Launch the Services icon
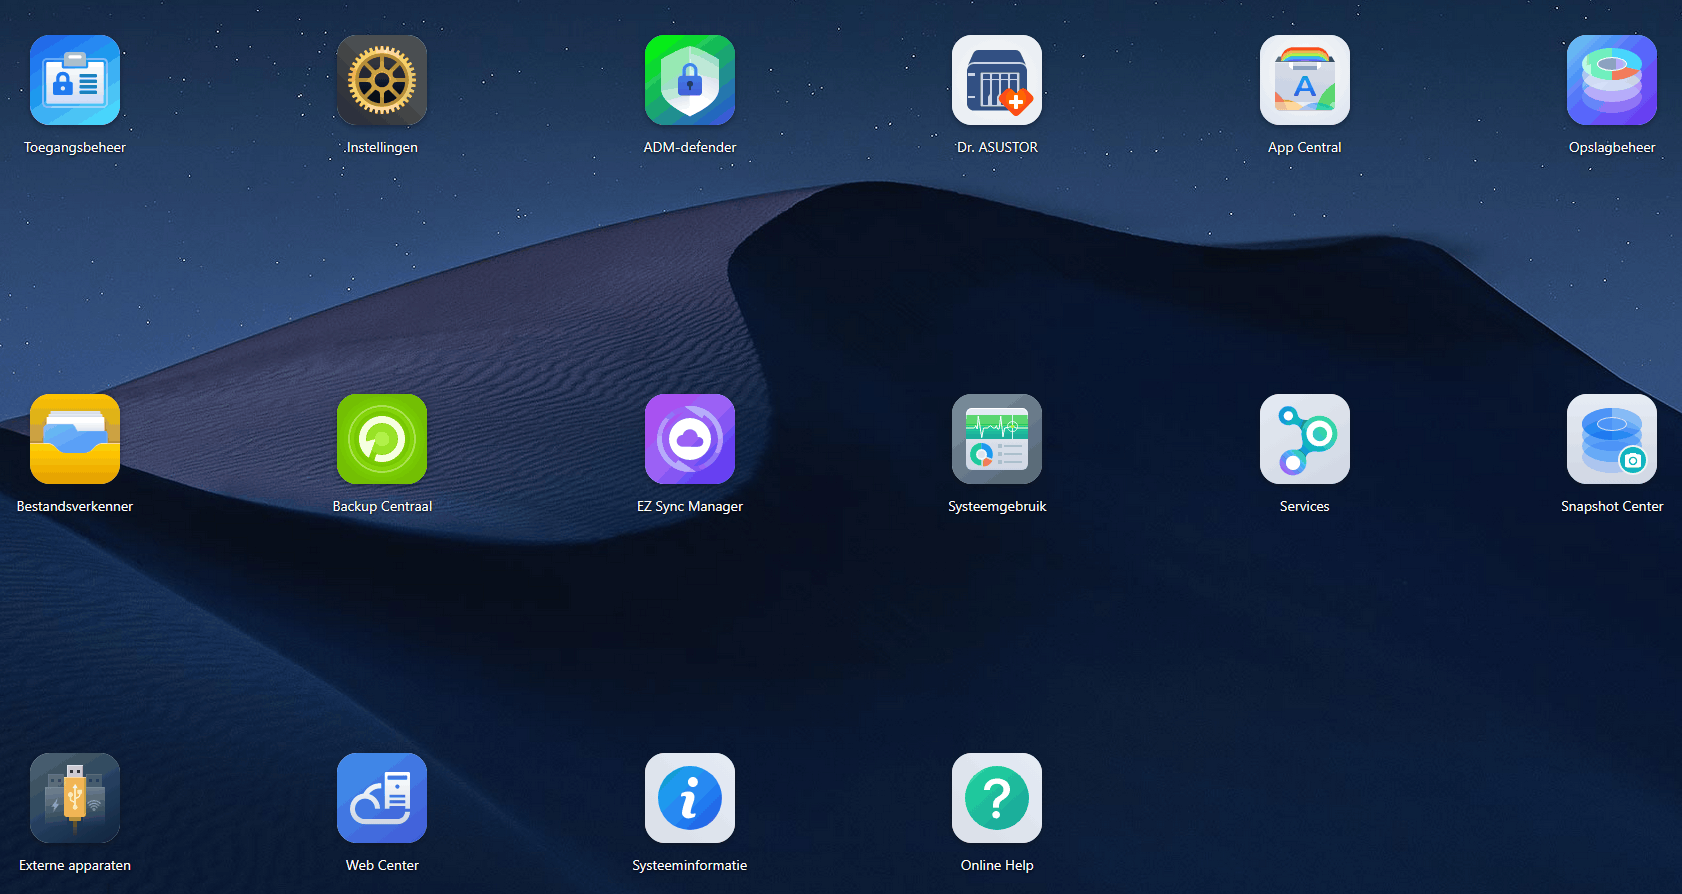This screenshot has width=1682, height=894. click(x=1305, y=439)
